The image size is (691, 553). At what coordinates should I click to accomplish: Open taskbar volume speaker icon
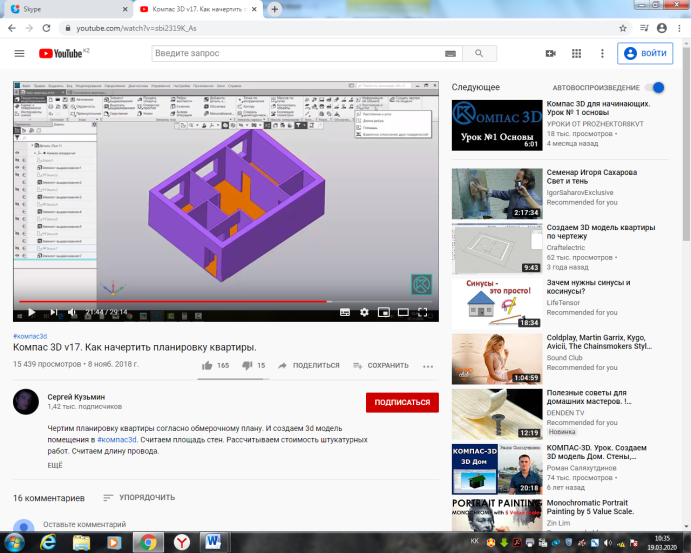click(x=608, y=542)
